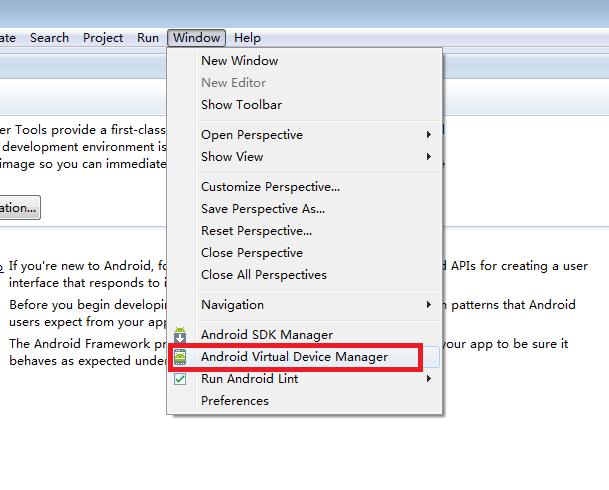Image resolution: width=609 pixels, height=490 pixels.
Task: Expand the Navigation submenu
Action: click(304, 305)
